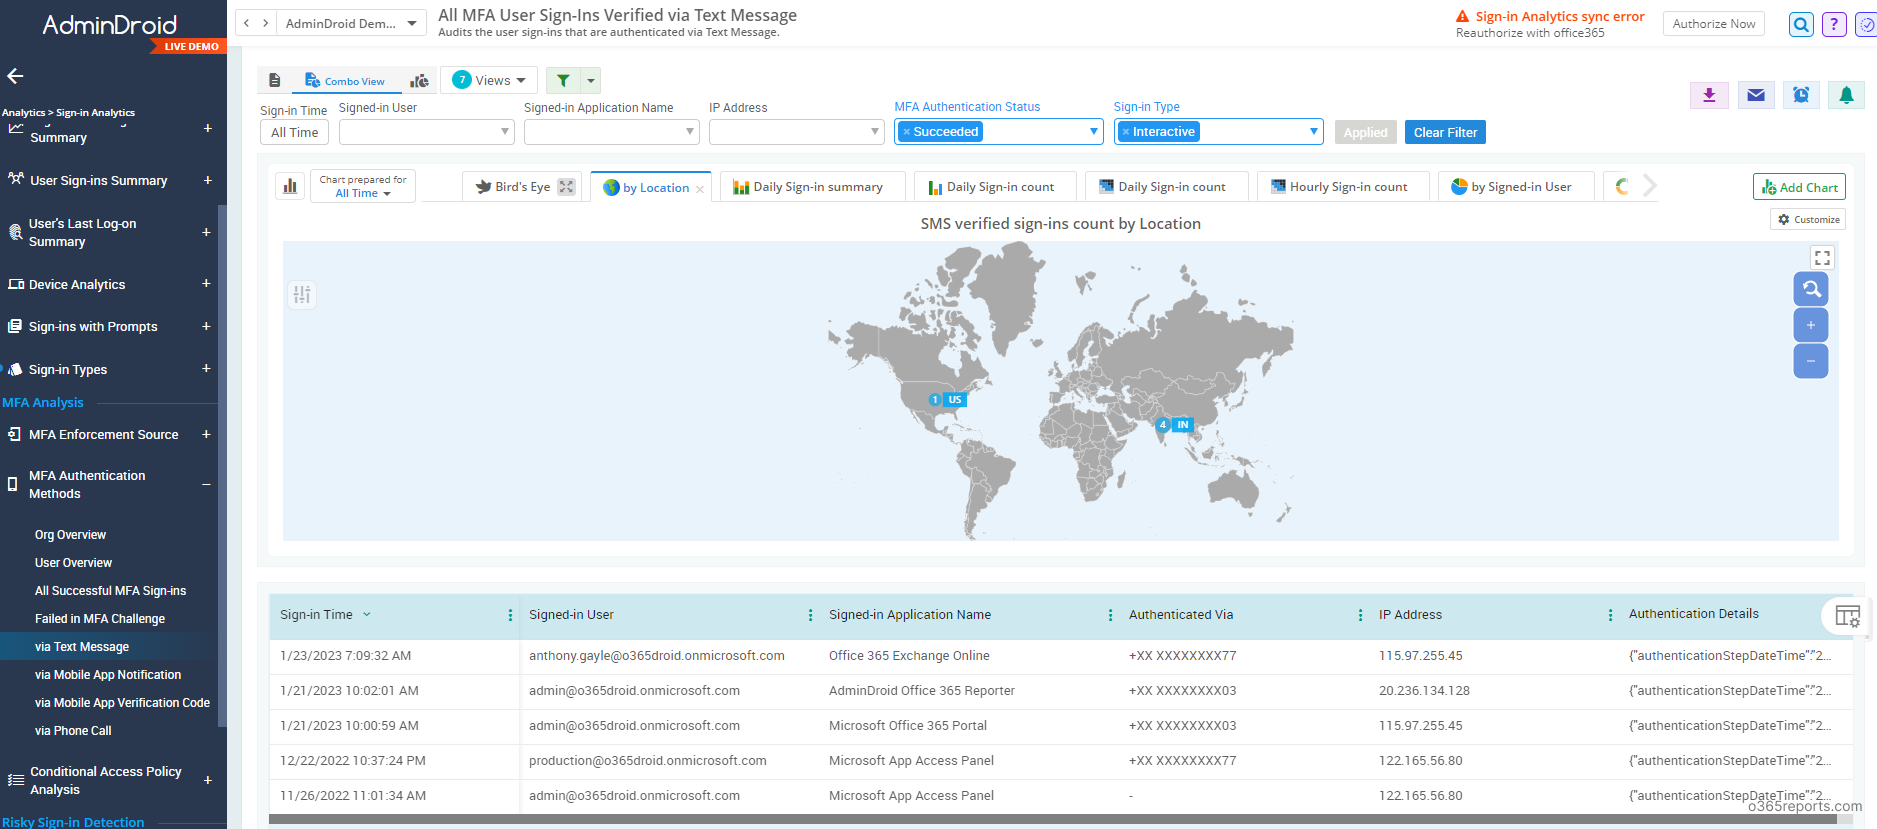
Task: Collapse MFA Authentication Methods menu
Action: click(206, 485)
